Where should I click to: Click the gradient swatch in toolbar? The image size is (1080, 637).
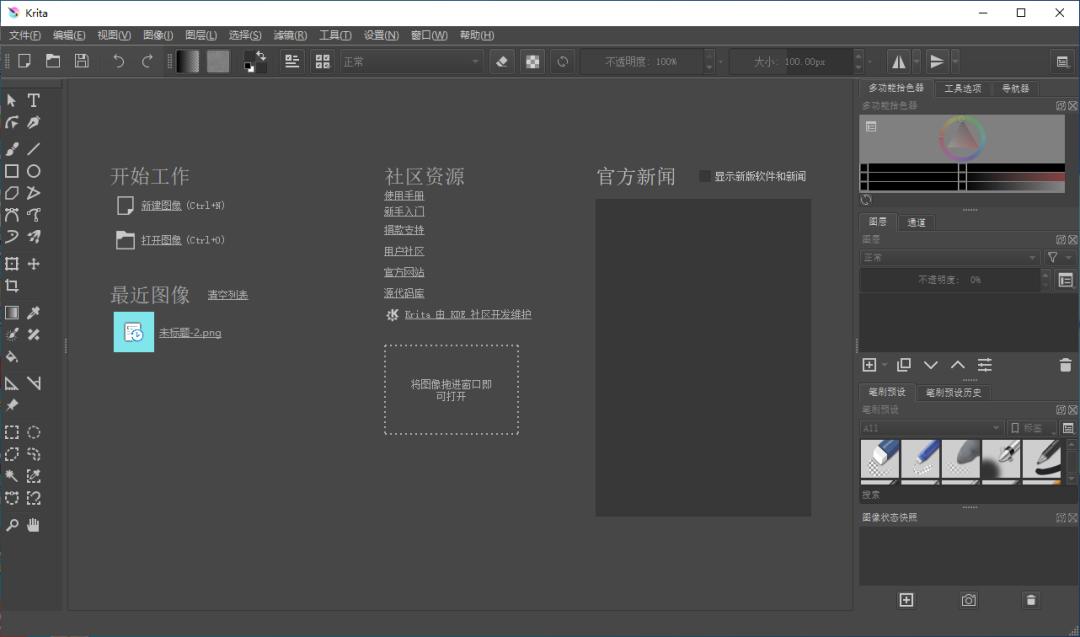pos(187,61)
